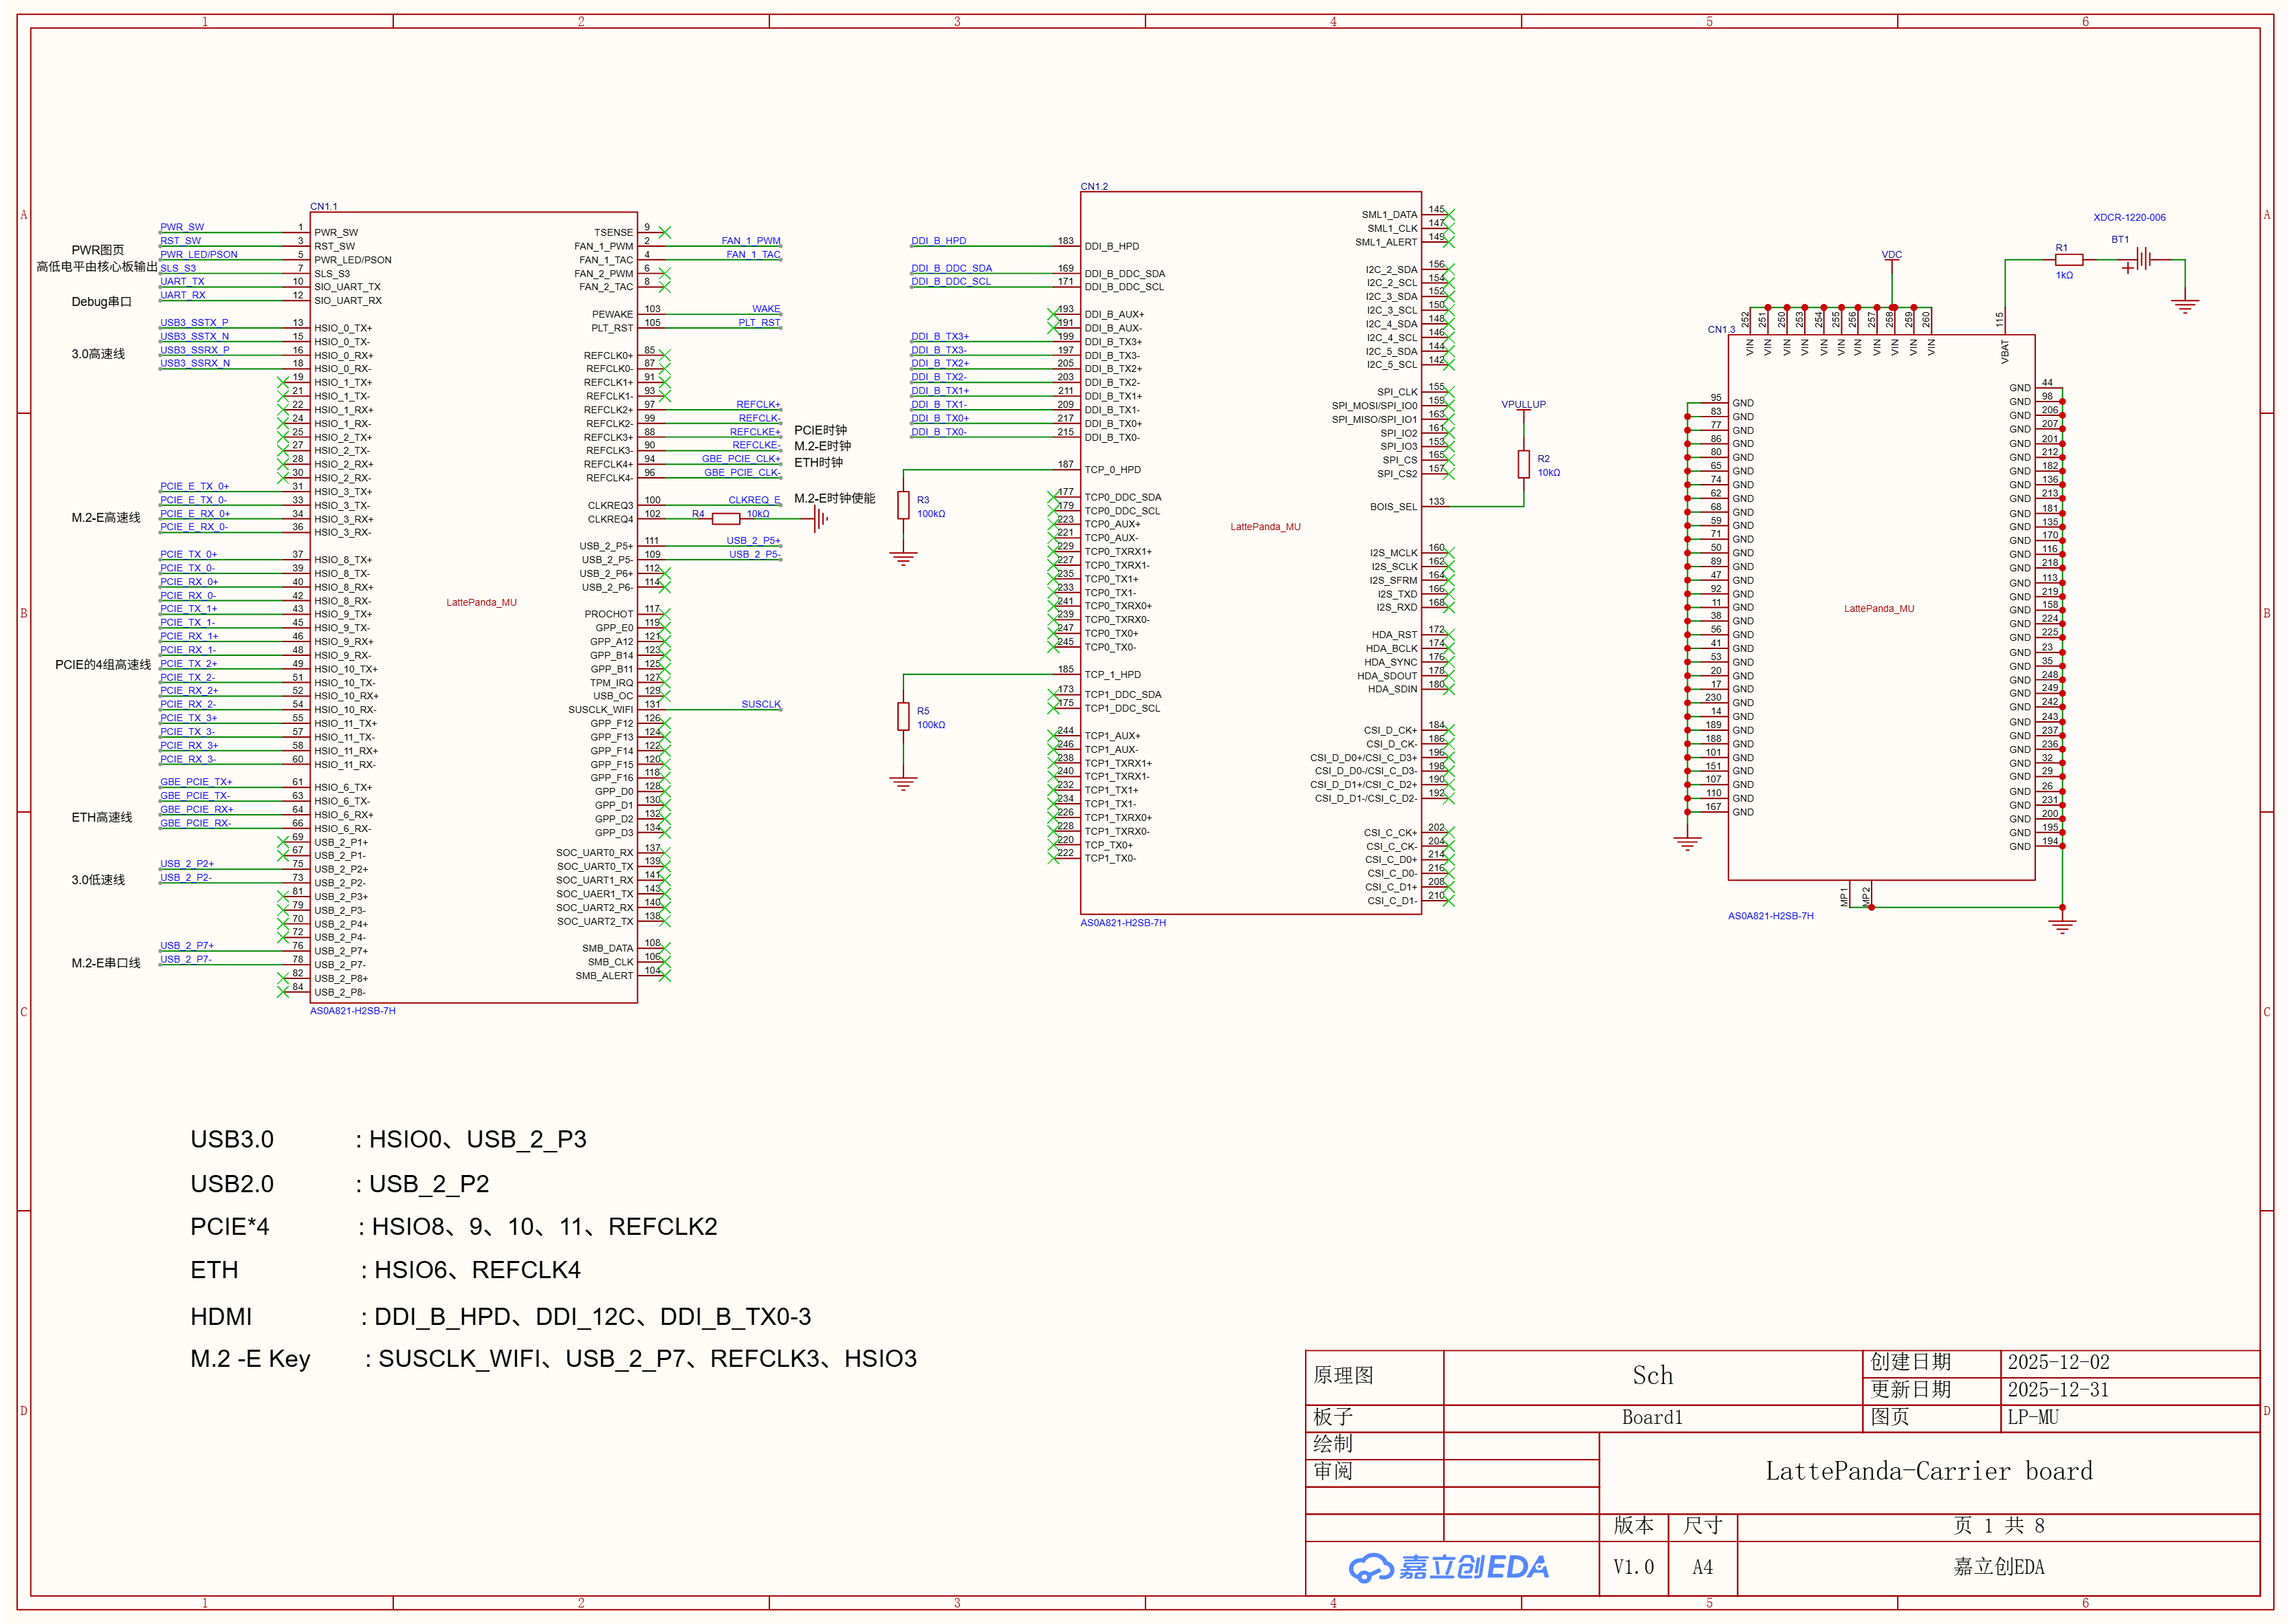The image size is (2291, 1624).
Task: Select the "M.2 -E Key" note heading
Action: [250, 1359]
